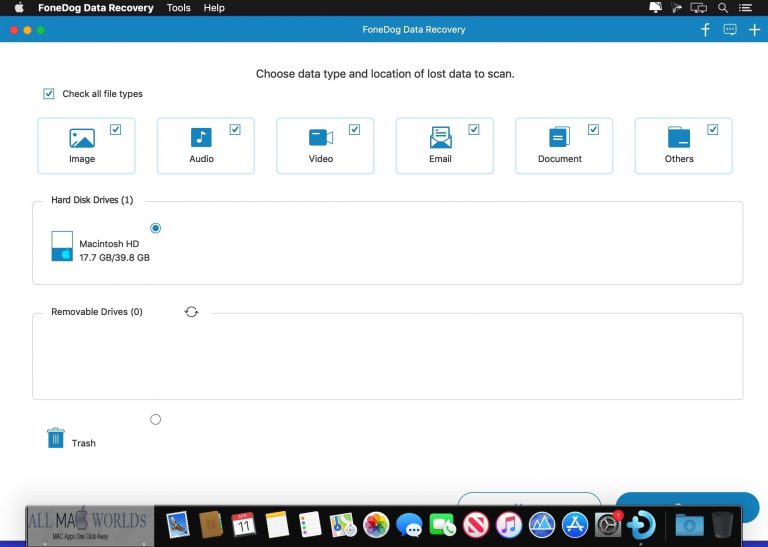This screenshot has height=547, width=768.
Task: Open the feedback chat bubble icon
Action: coord(730,30)
